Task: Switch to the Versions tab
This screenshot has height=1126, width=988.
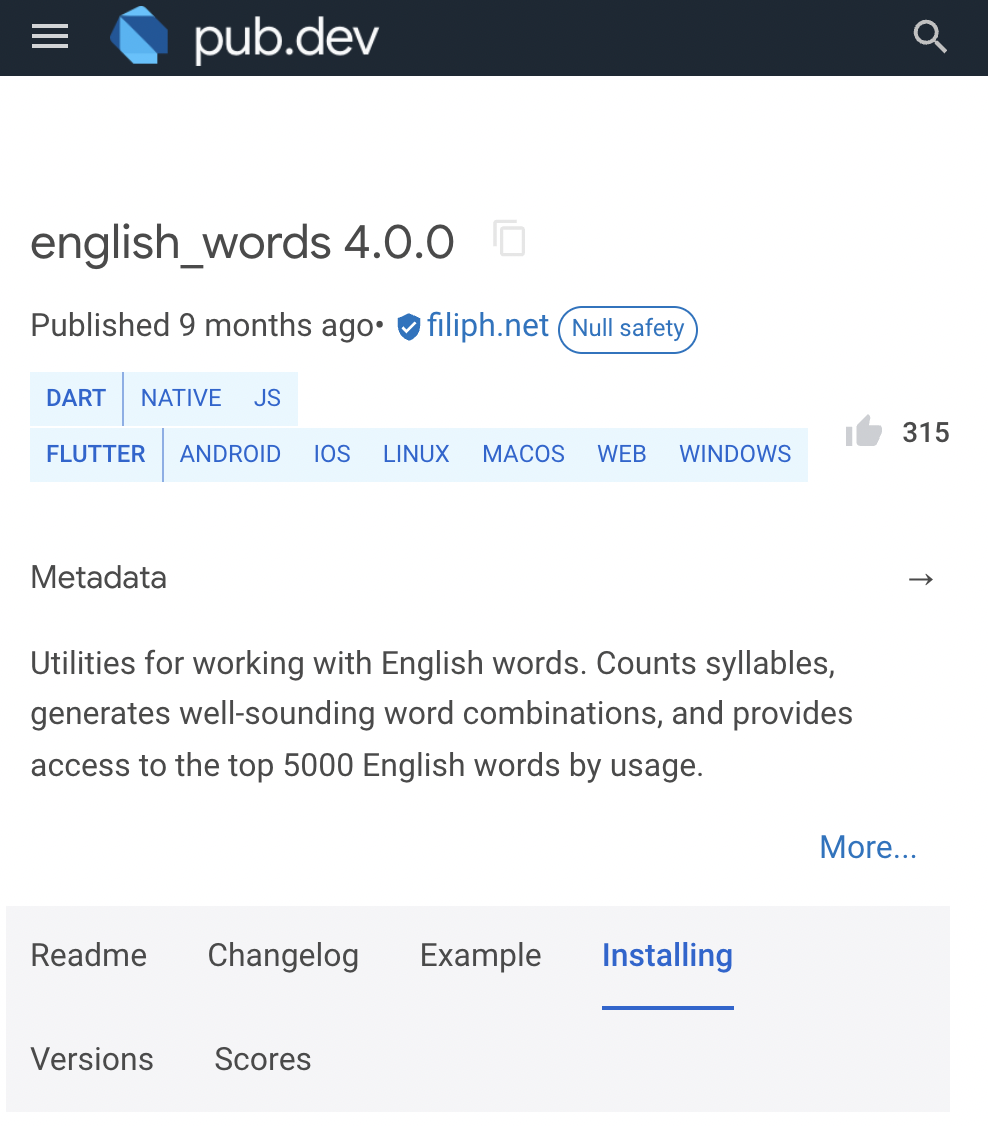Action: click(x=92, y=1060)
